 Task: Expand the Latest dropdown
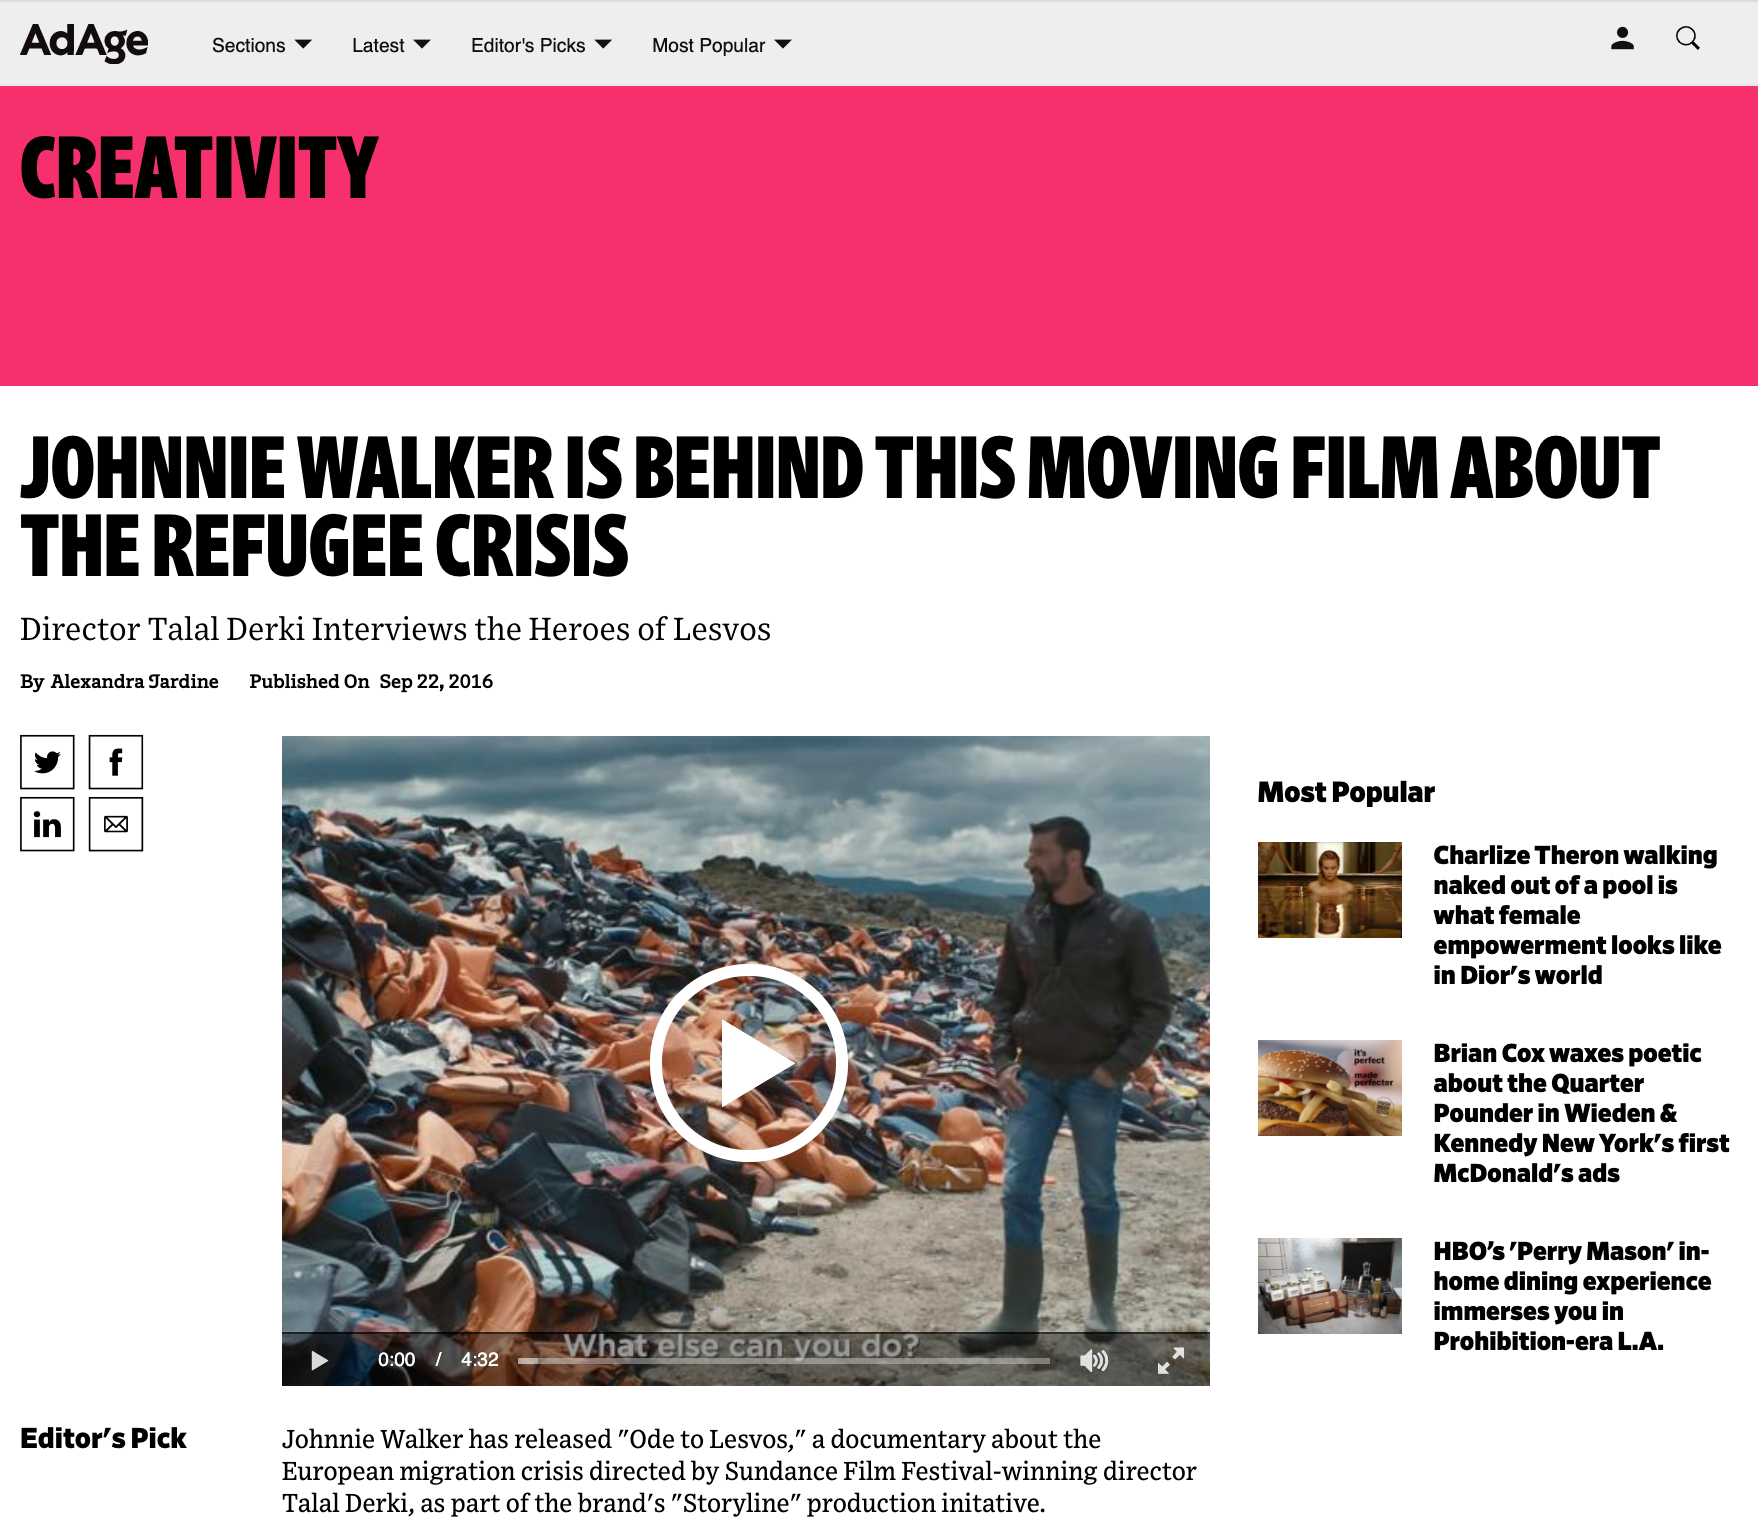tap(391, 45)
